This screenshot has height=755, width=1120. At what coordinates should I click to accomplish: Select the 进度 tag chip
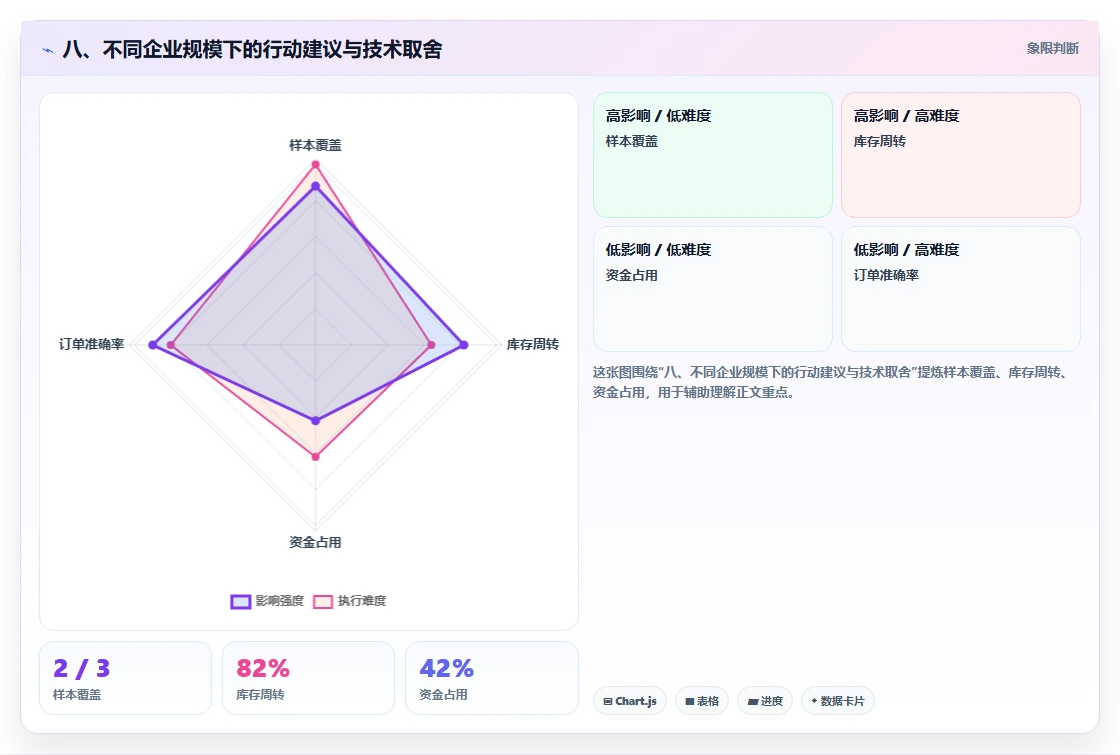pos(765,701)
